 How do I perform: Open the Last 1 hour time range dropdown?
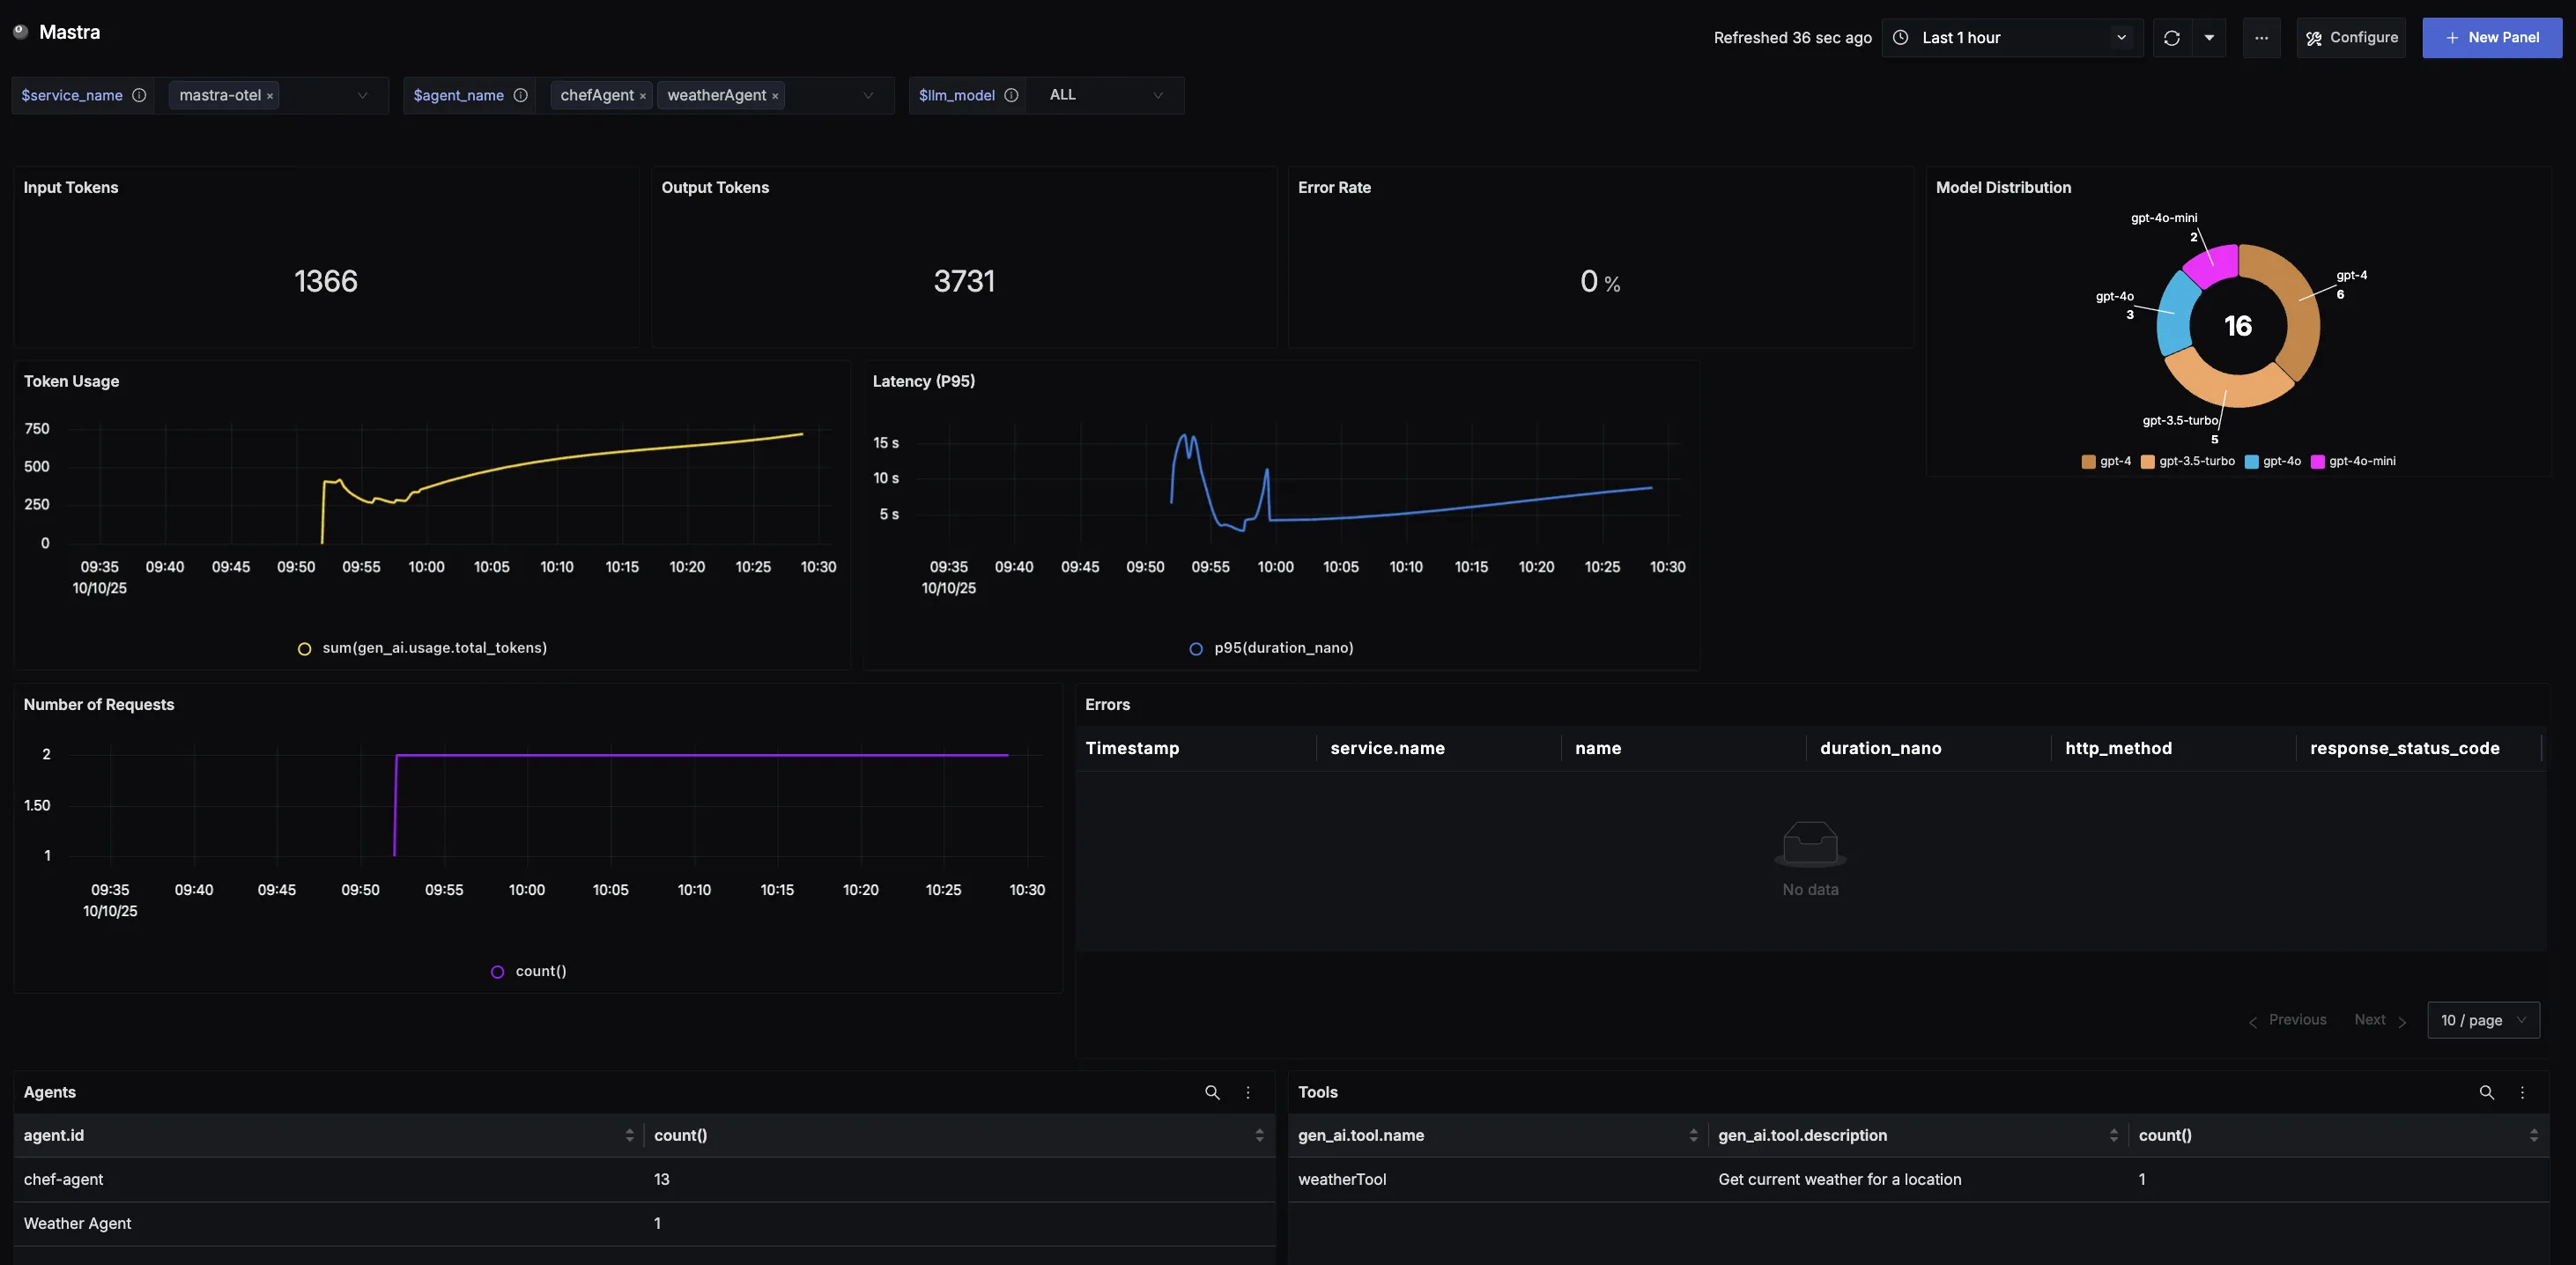(x=2012, y=38)
